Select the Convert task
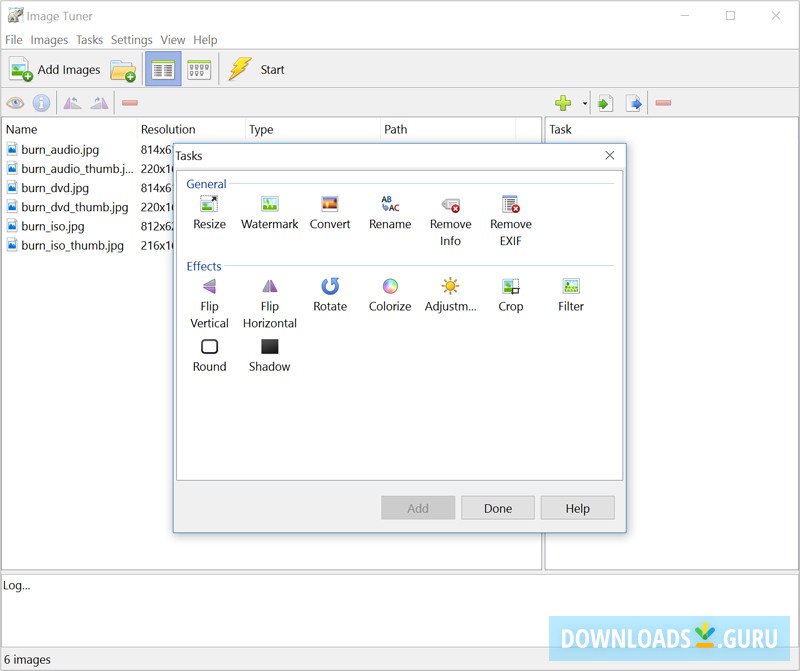Screen dimensions: 800x671 coord(330,213)
